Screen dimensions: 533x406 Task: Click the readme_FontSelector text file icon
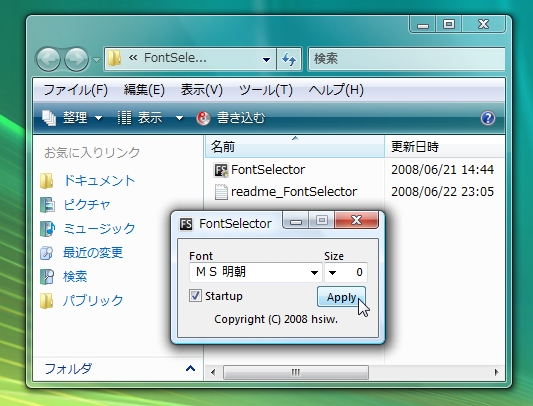221,192
